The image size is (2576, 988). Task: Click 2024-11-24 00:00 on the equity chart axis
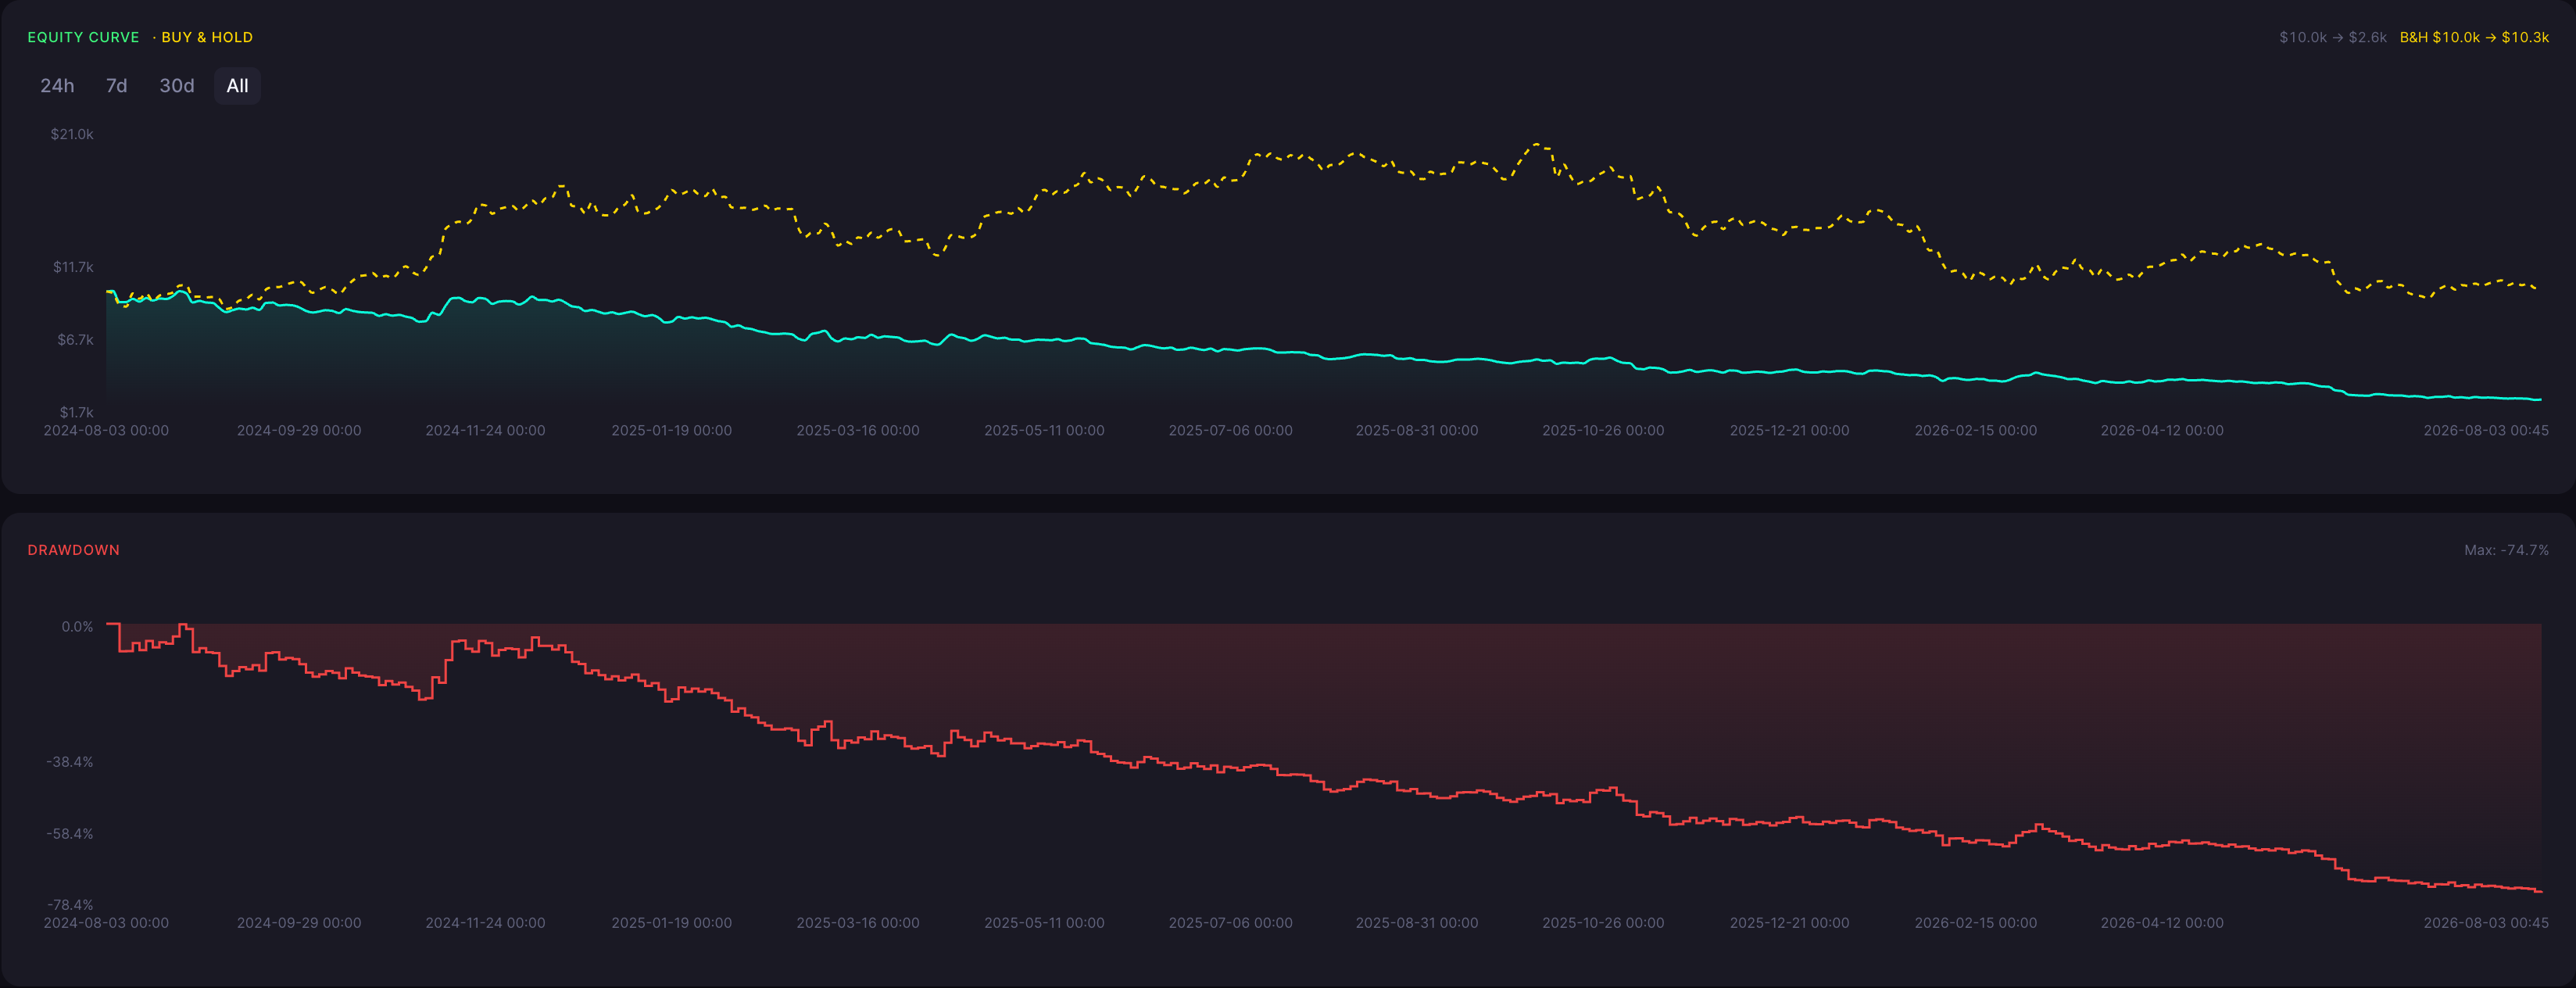[x=485, y=431]
